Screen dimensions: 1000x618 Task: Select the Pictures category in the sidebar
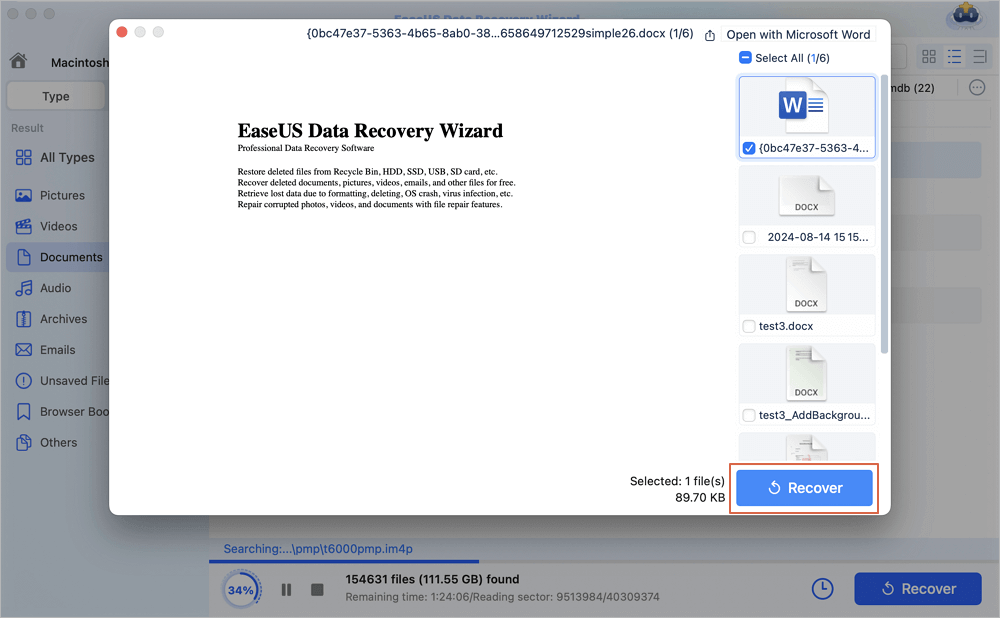(55, 195)
